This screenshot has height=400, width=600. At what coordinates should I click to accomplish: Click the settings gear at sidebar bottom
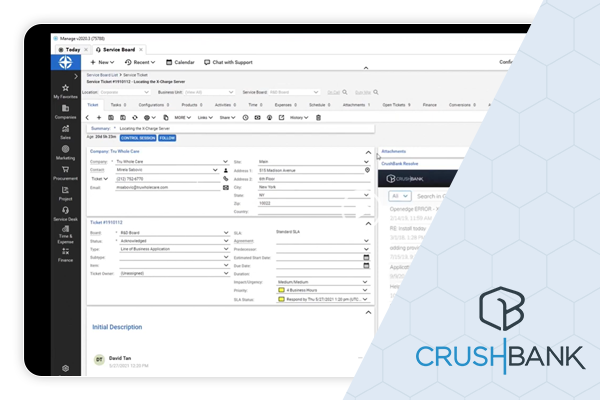65,368
